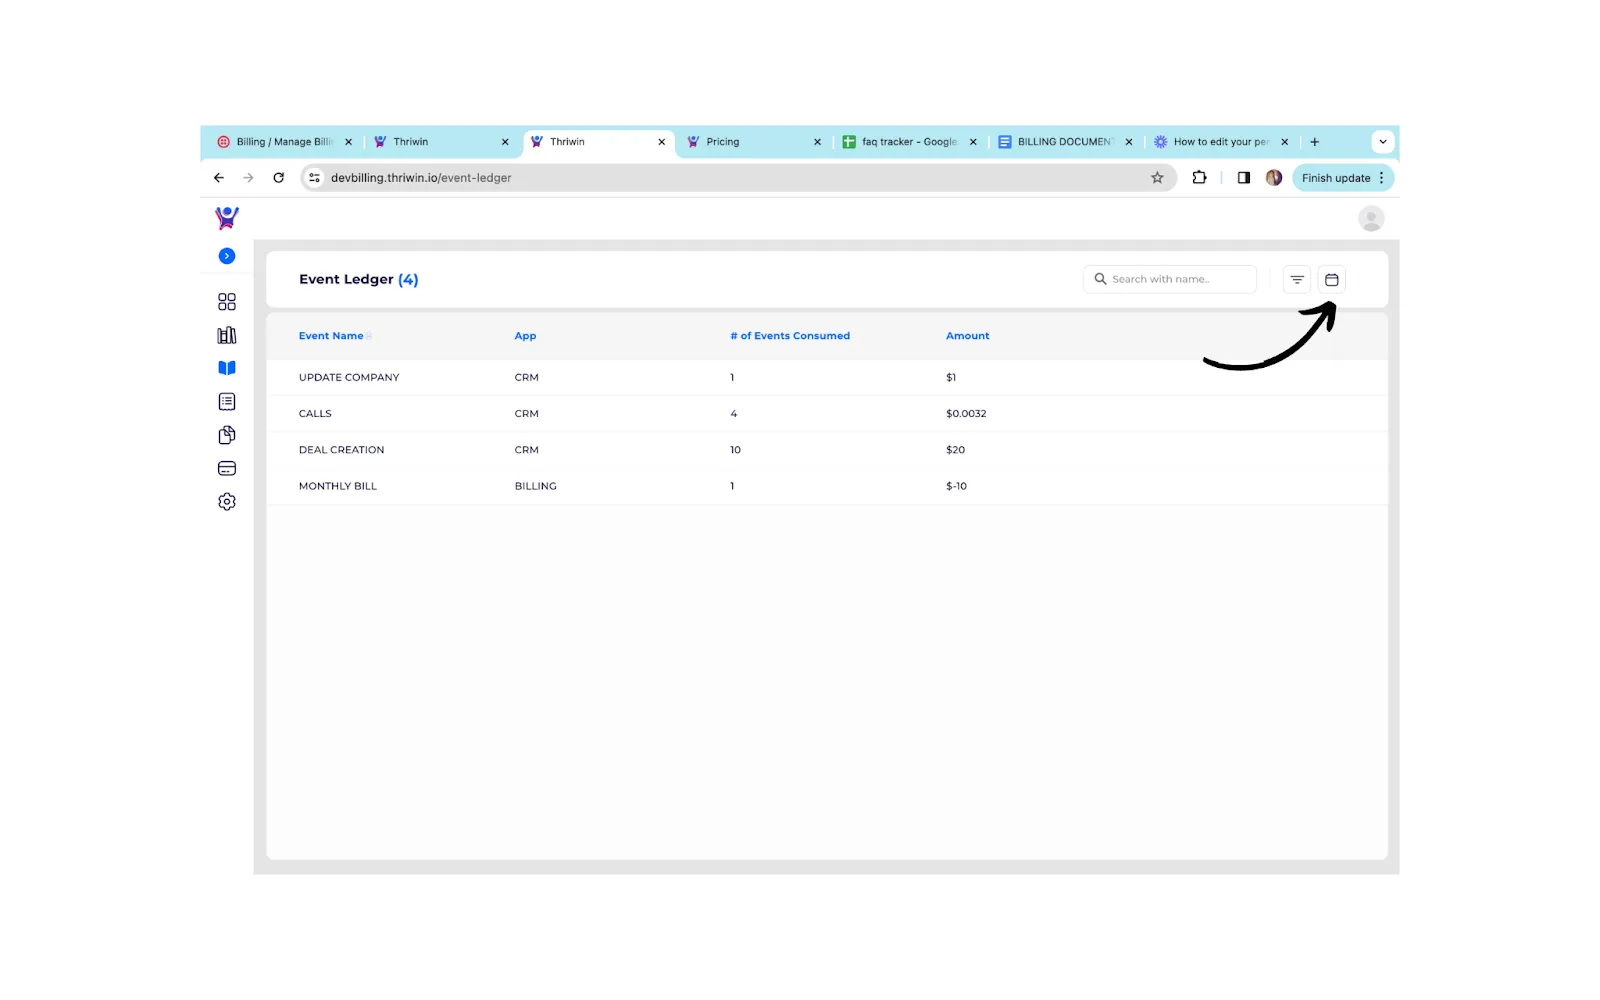Open the tab search dropdown chevron

[x=1383, y=142]
